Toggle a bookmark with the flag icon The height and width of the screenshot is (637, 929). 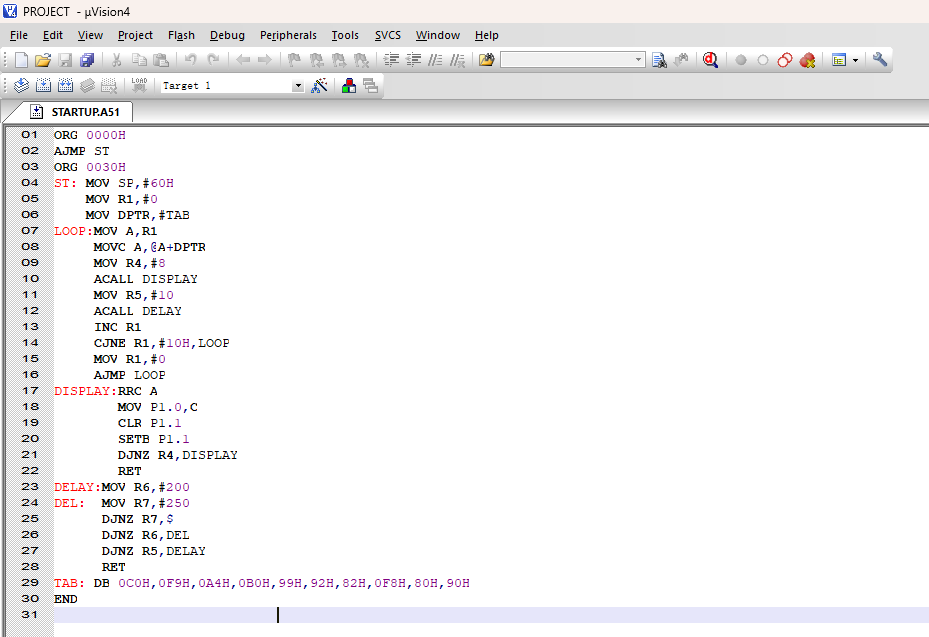pos(294,60)
